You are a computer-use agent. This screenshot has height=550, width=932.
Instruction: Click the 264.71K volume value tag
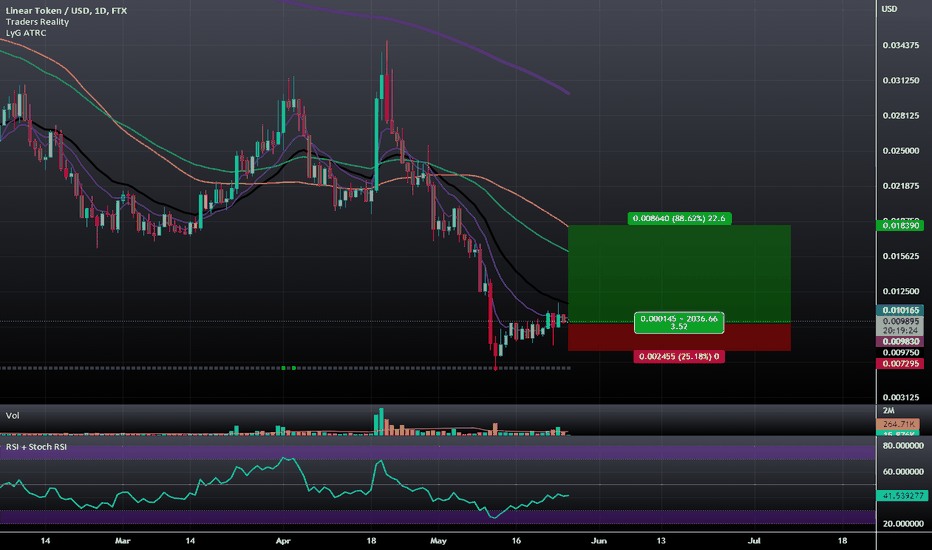[898, 424]
